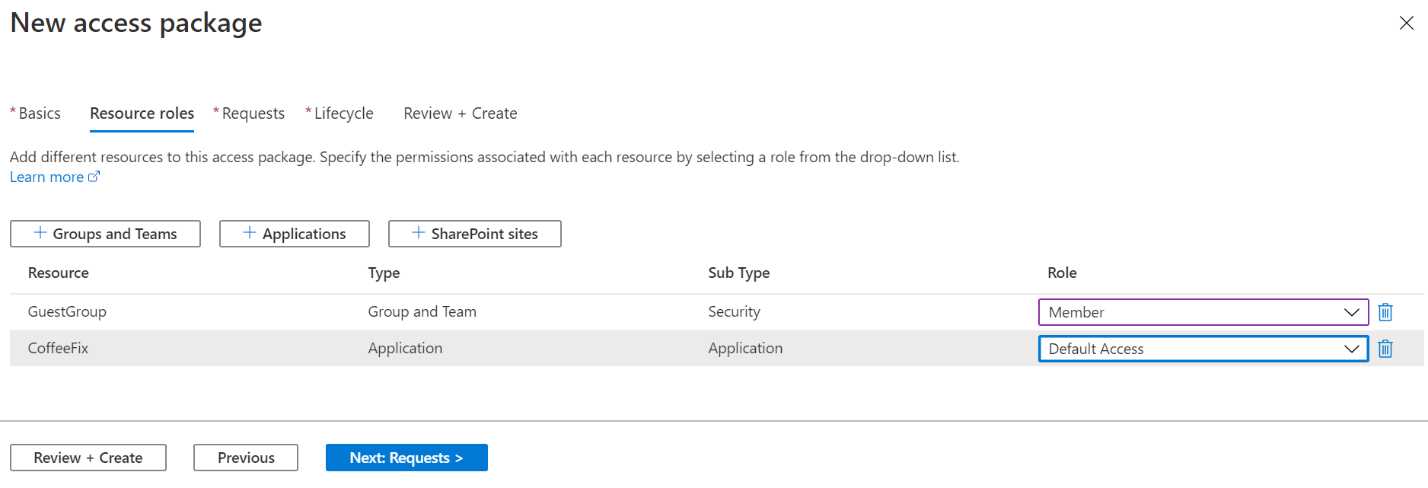Click the Resource column header

pyautogui.click(x=58, y=273)
